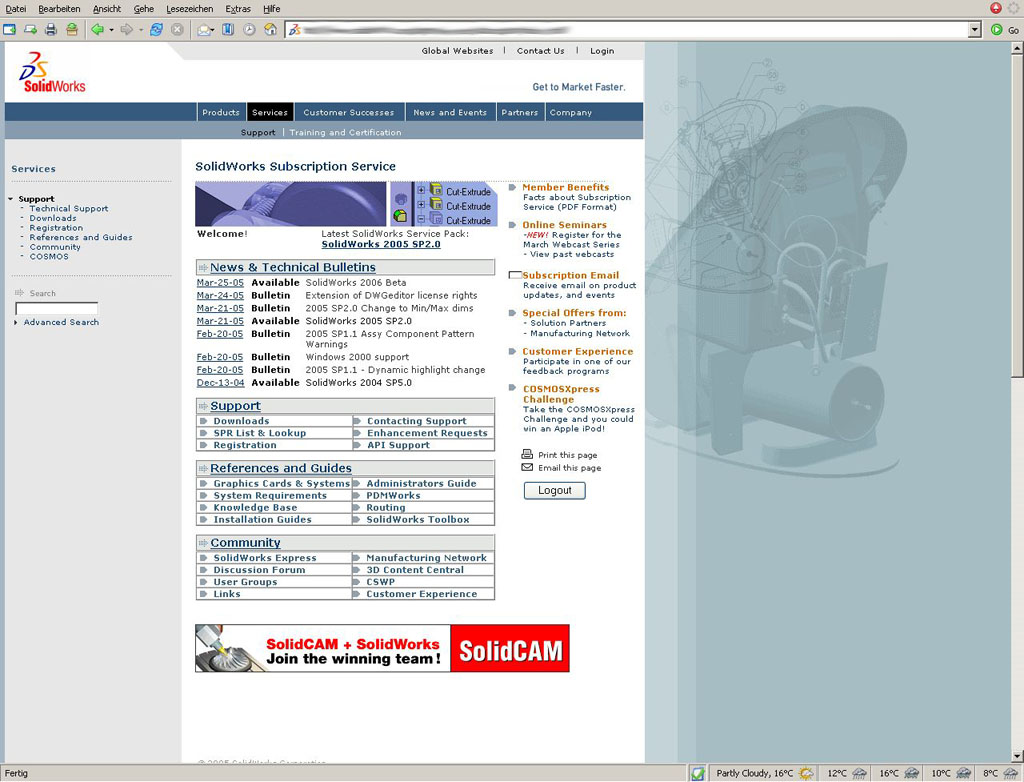Click the Logout button
This screenshot has width=1024, height=782.
tap(554, 491)
